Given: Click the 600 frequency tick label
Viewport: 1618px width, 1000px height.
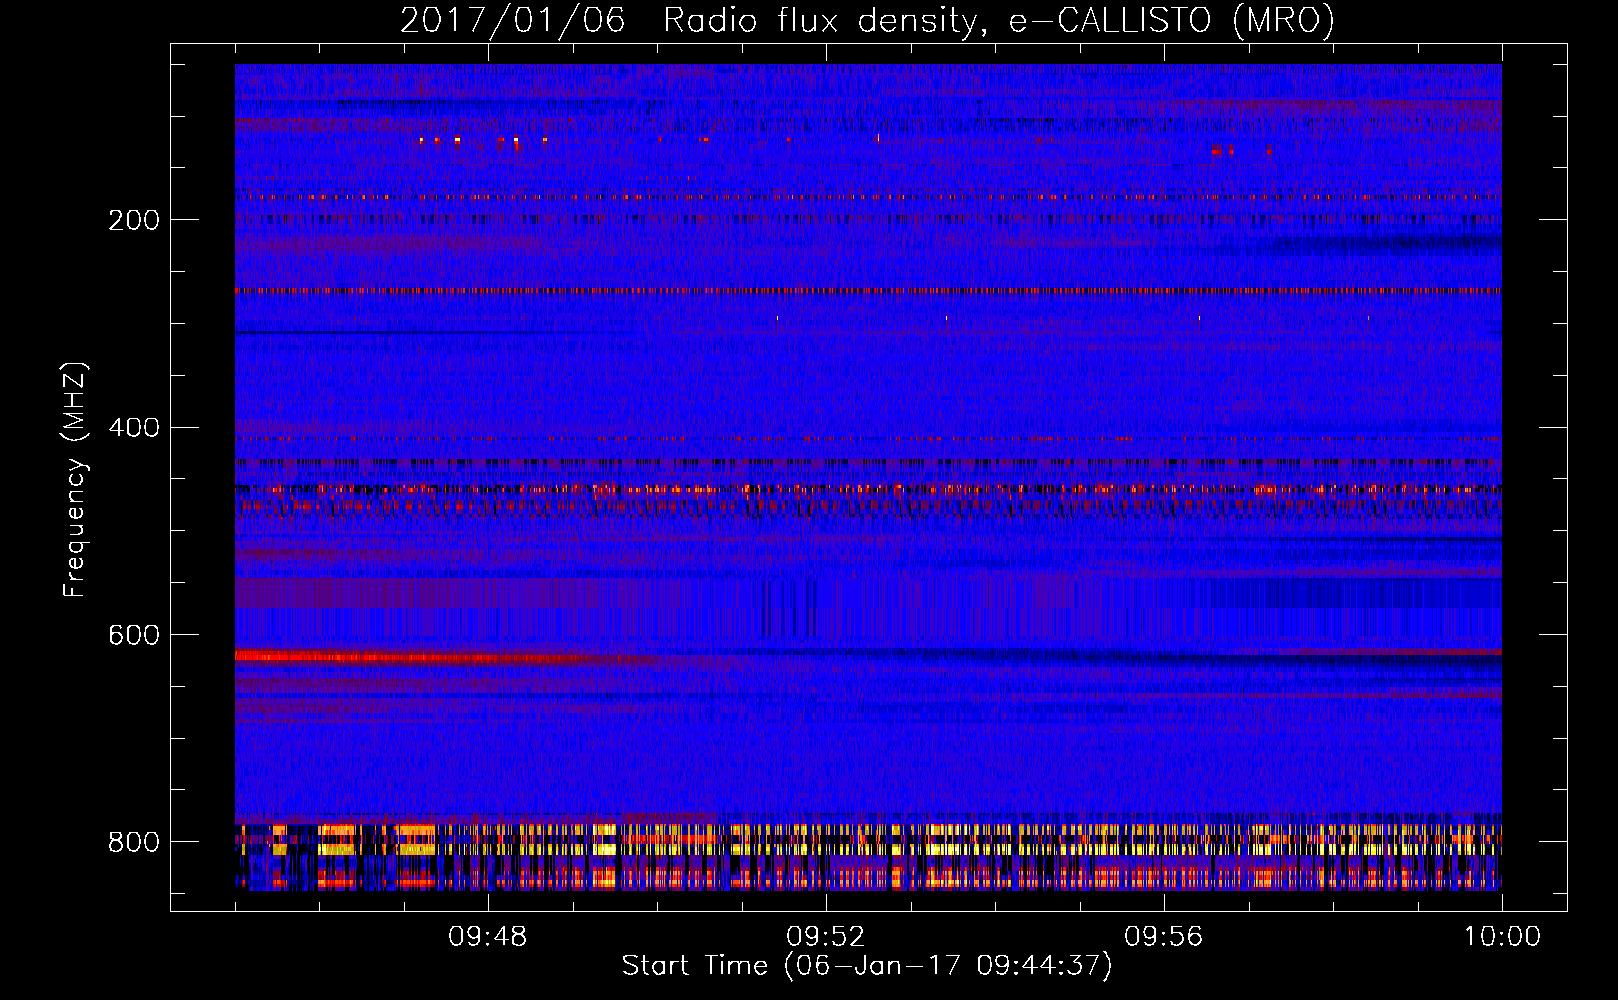Looking at the screenshot, I should 134,635.
